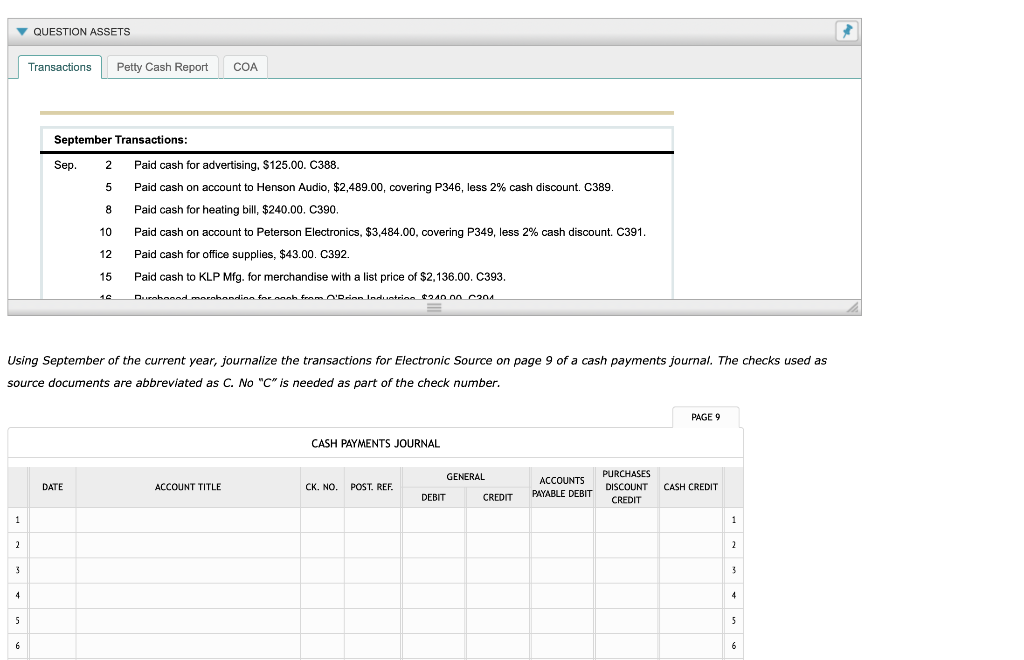Click Accounts Payable Debit field in row 1
This screenshot has height=660, width=1024.
562,520
